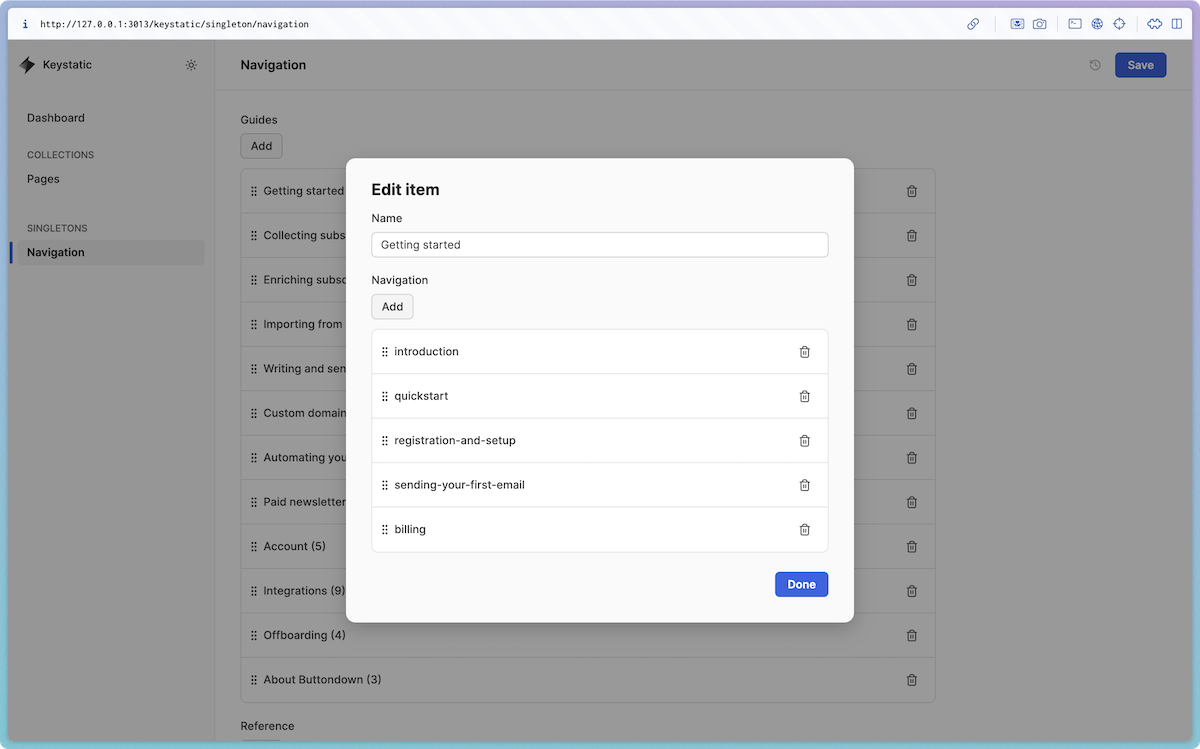Remove sending-your-first-email using its trash icon
Screen dimensions: 1200x749
click(x=805, y=485)
